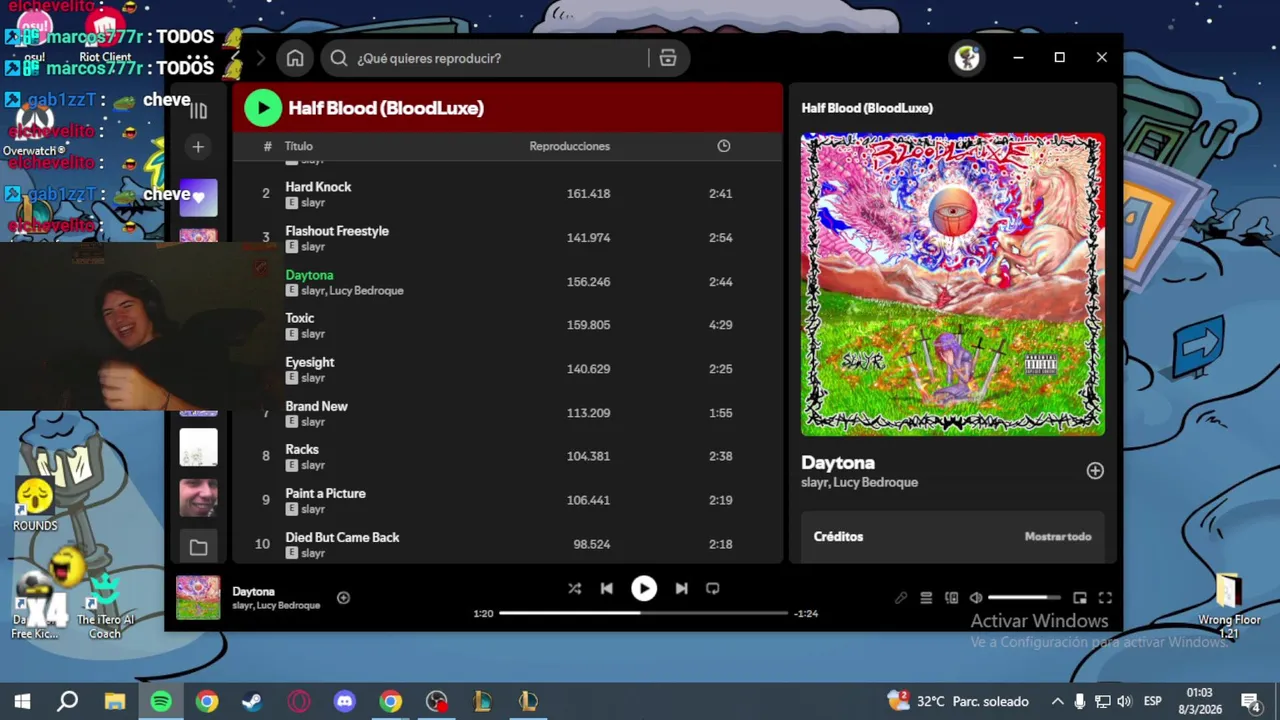1280x720 pixels.
Task: Open Lucy Bedroque link in Daytona list row
Action: 367,290
